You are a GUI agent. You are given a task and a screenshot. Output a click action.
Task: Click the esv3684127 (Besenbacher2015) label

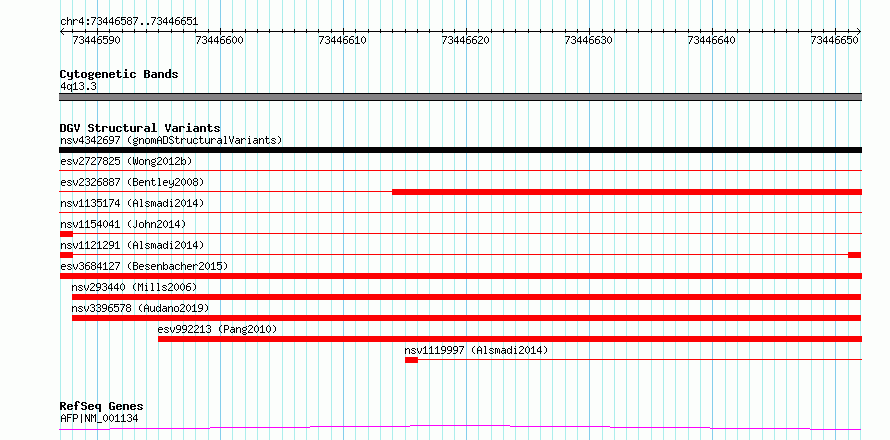[x=144, y=266]
